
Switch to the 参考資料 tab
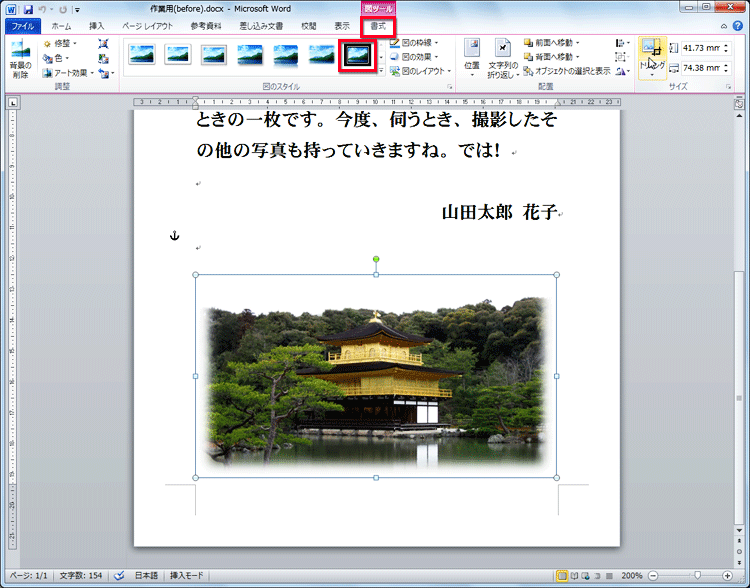(206, 26)
